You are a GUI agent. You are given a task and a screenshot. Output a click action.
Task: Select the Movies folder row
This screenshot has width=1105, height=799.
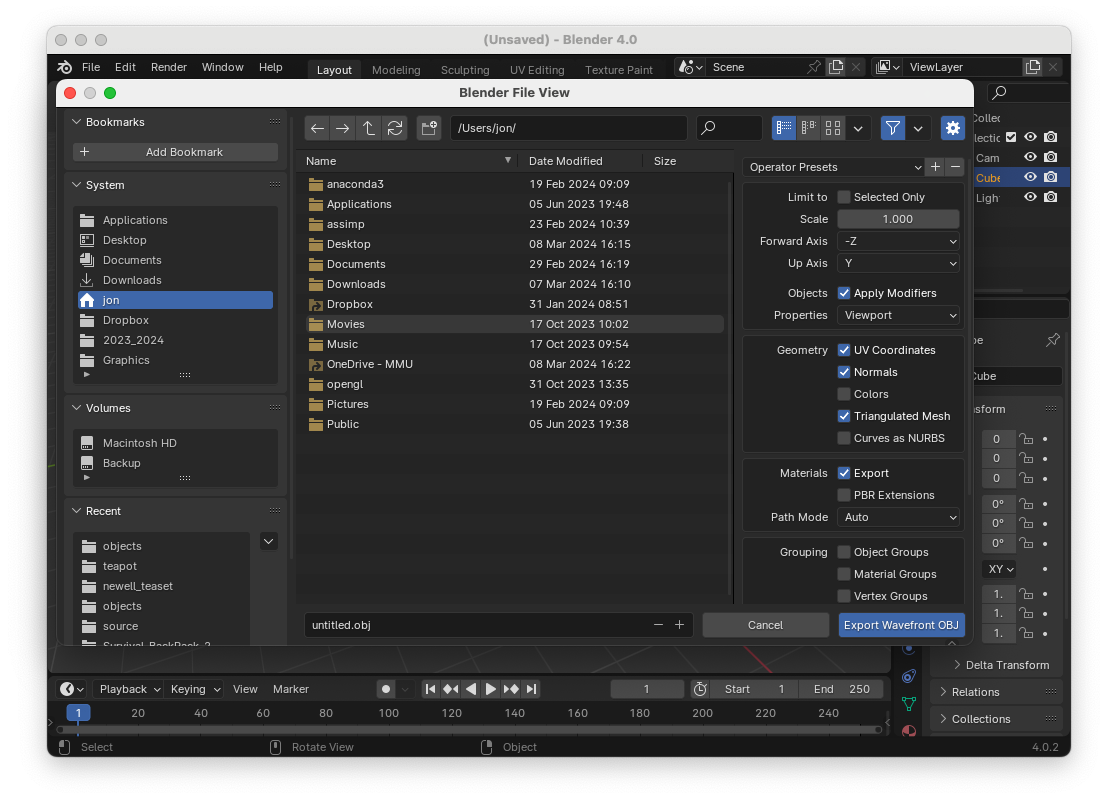pos(514,324)
